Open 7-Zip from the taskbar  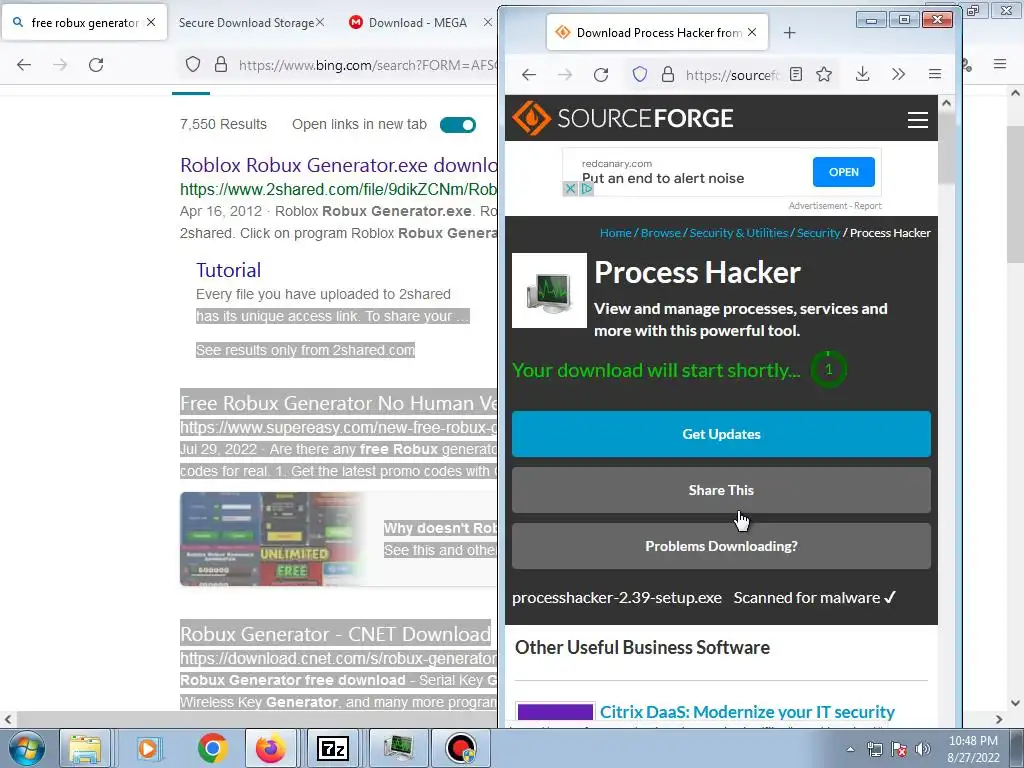332,748
